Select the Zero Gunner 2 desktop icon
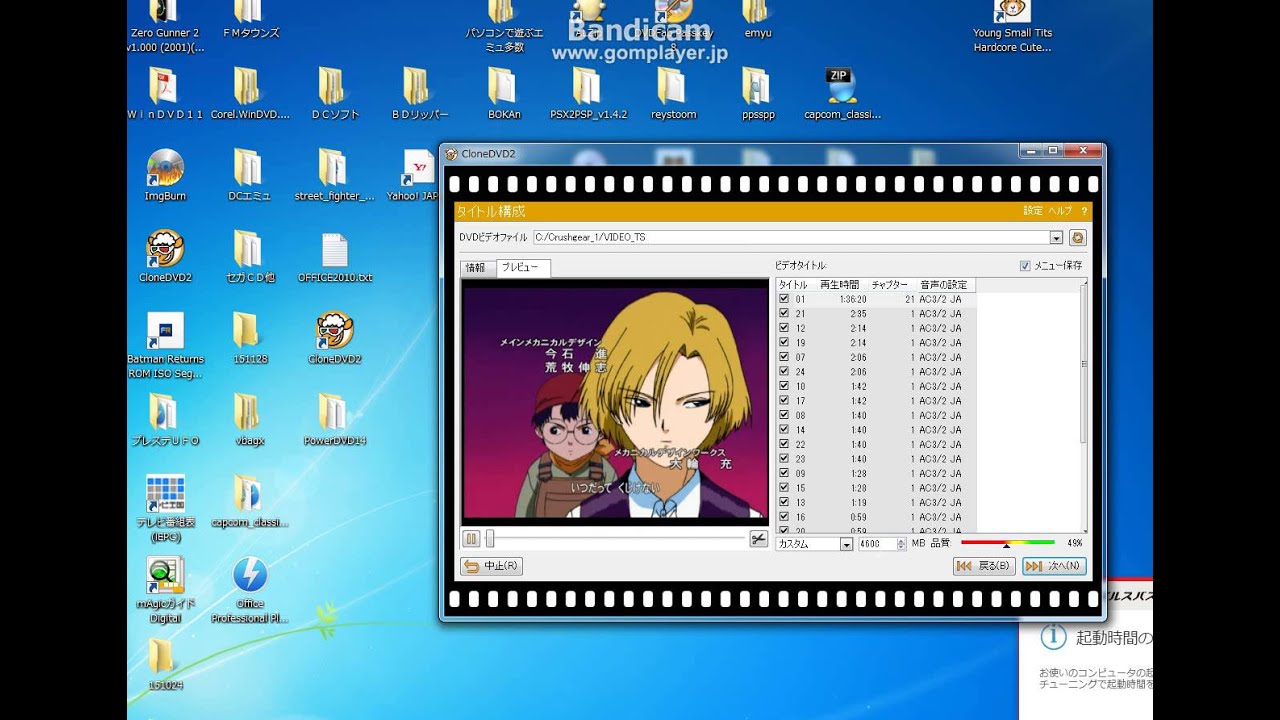Image resolution: width=1280 pixels, height=720 pixels. tap(165, 27)
